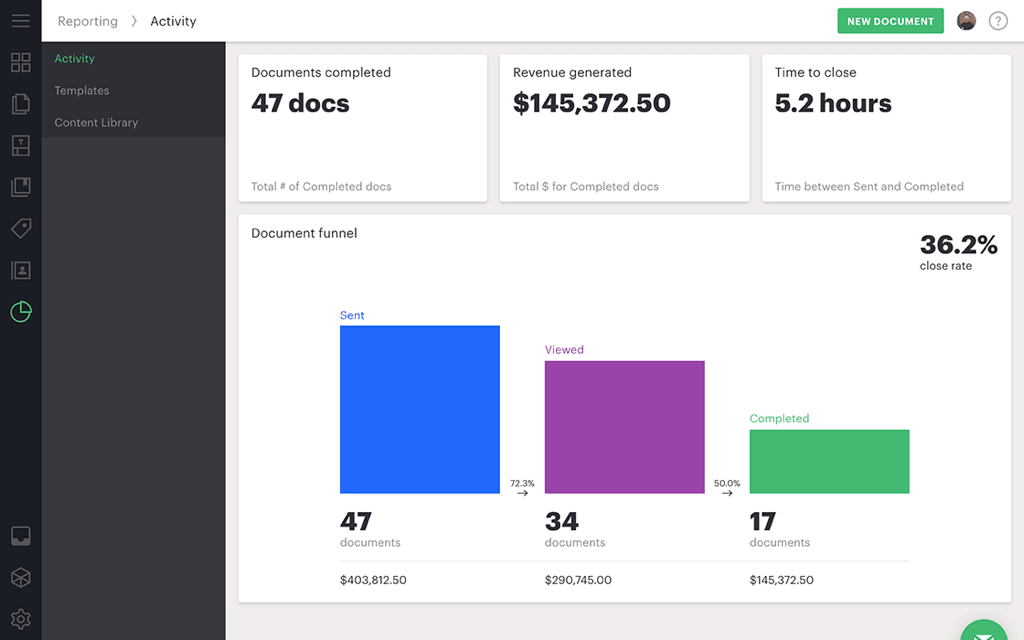Open the Inbox tray icon
Image resolution: width=1024 pixels, height=640 pixels.
pos(20,536)
